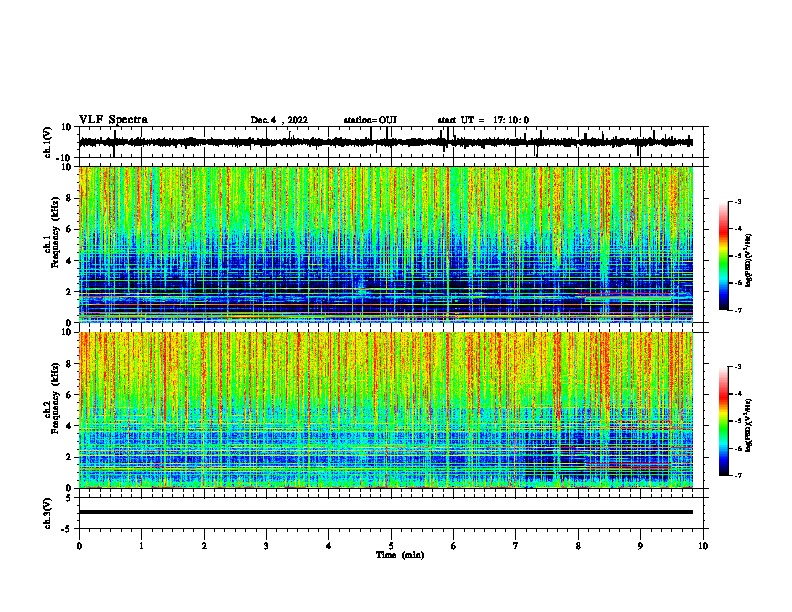
Task: Click the time axis tick label "3"
Action: click(x=266, y=546)
